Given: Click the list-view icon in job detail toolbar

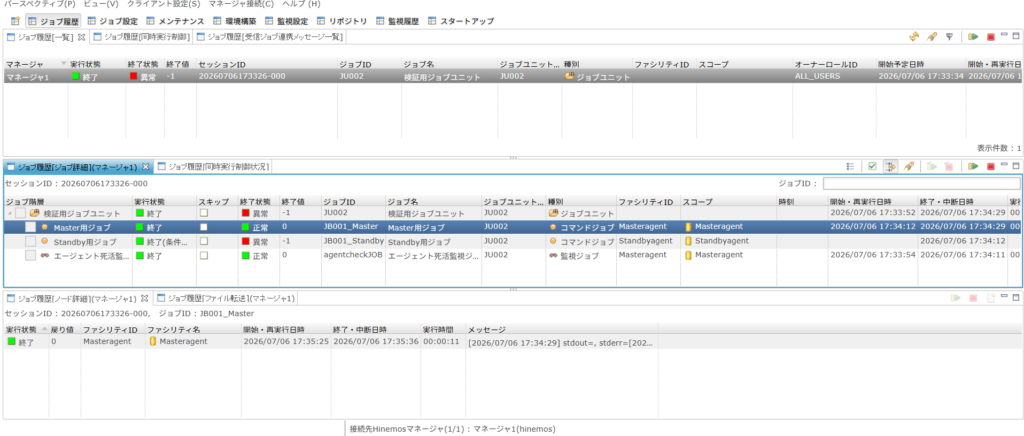Looking at the screenshot, I should click(850, 167).
